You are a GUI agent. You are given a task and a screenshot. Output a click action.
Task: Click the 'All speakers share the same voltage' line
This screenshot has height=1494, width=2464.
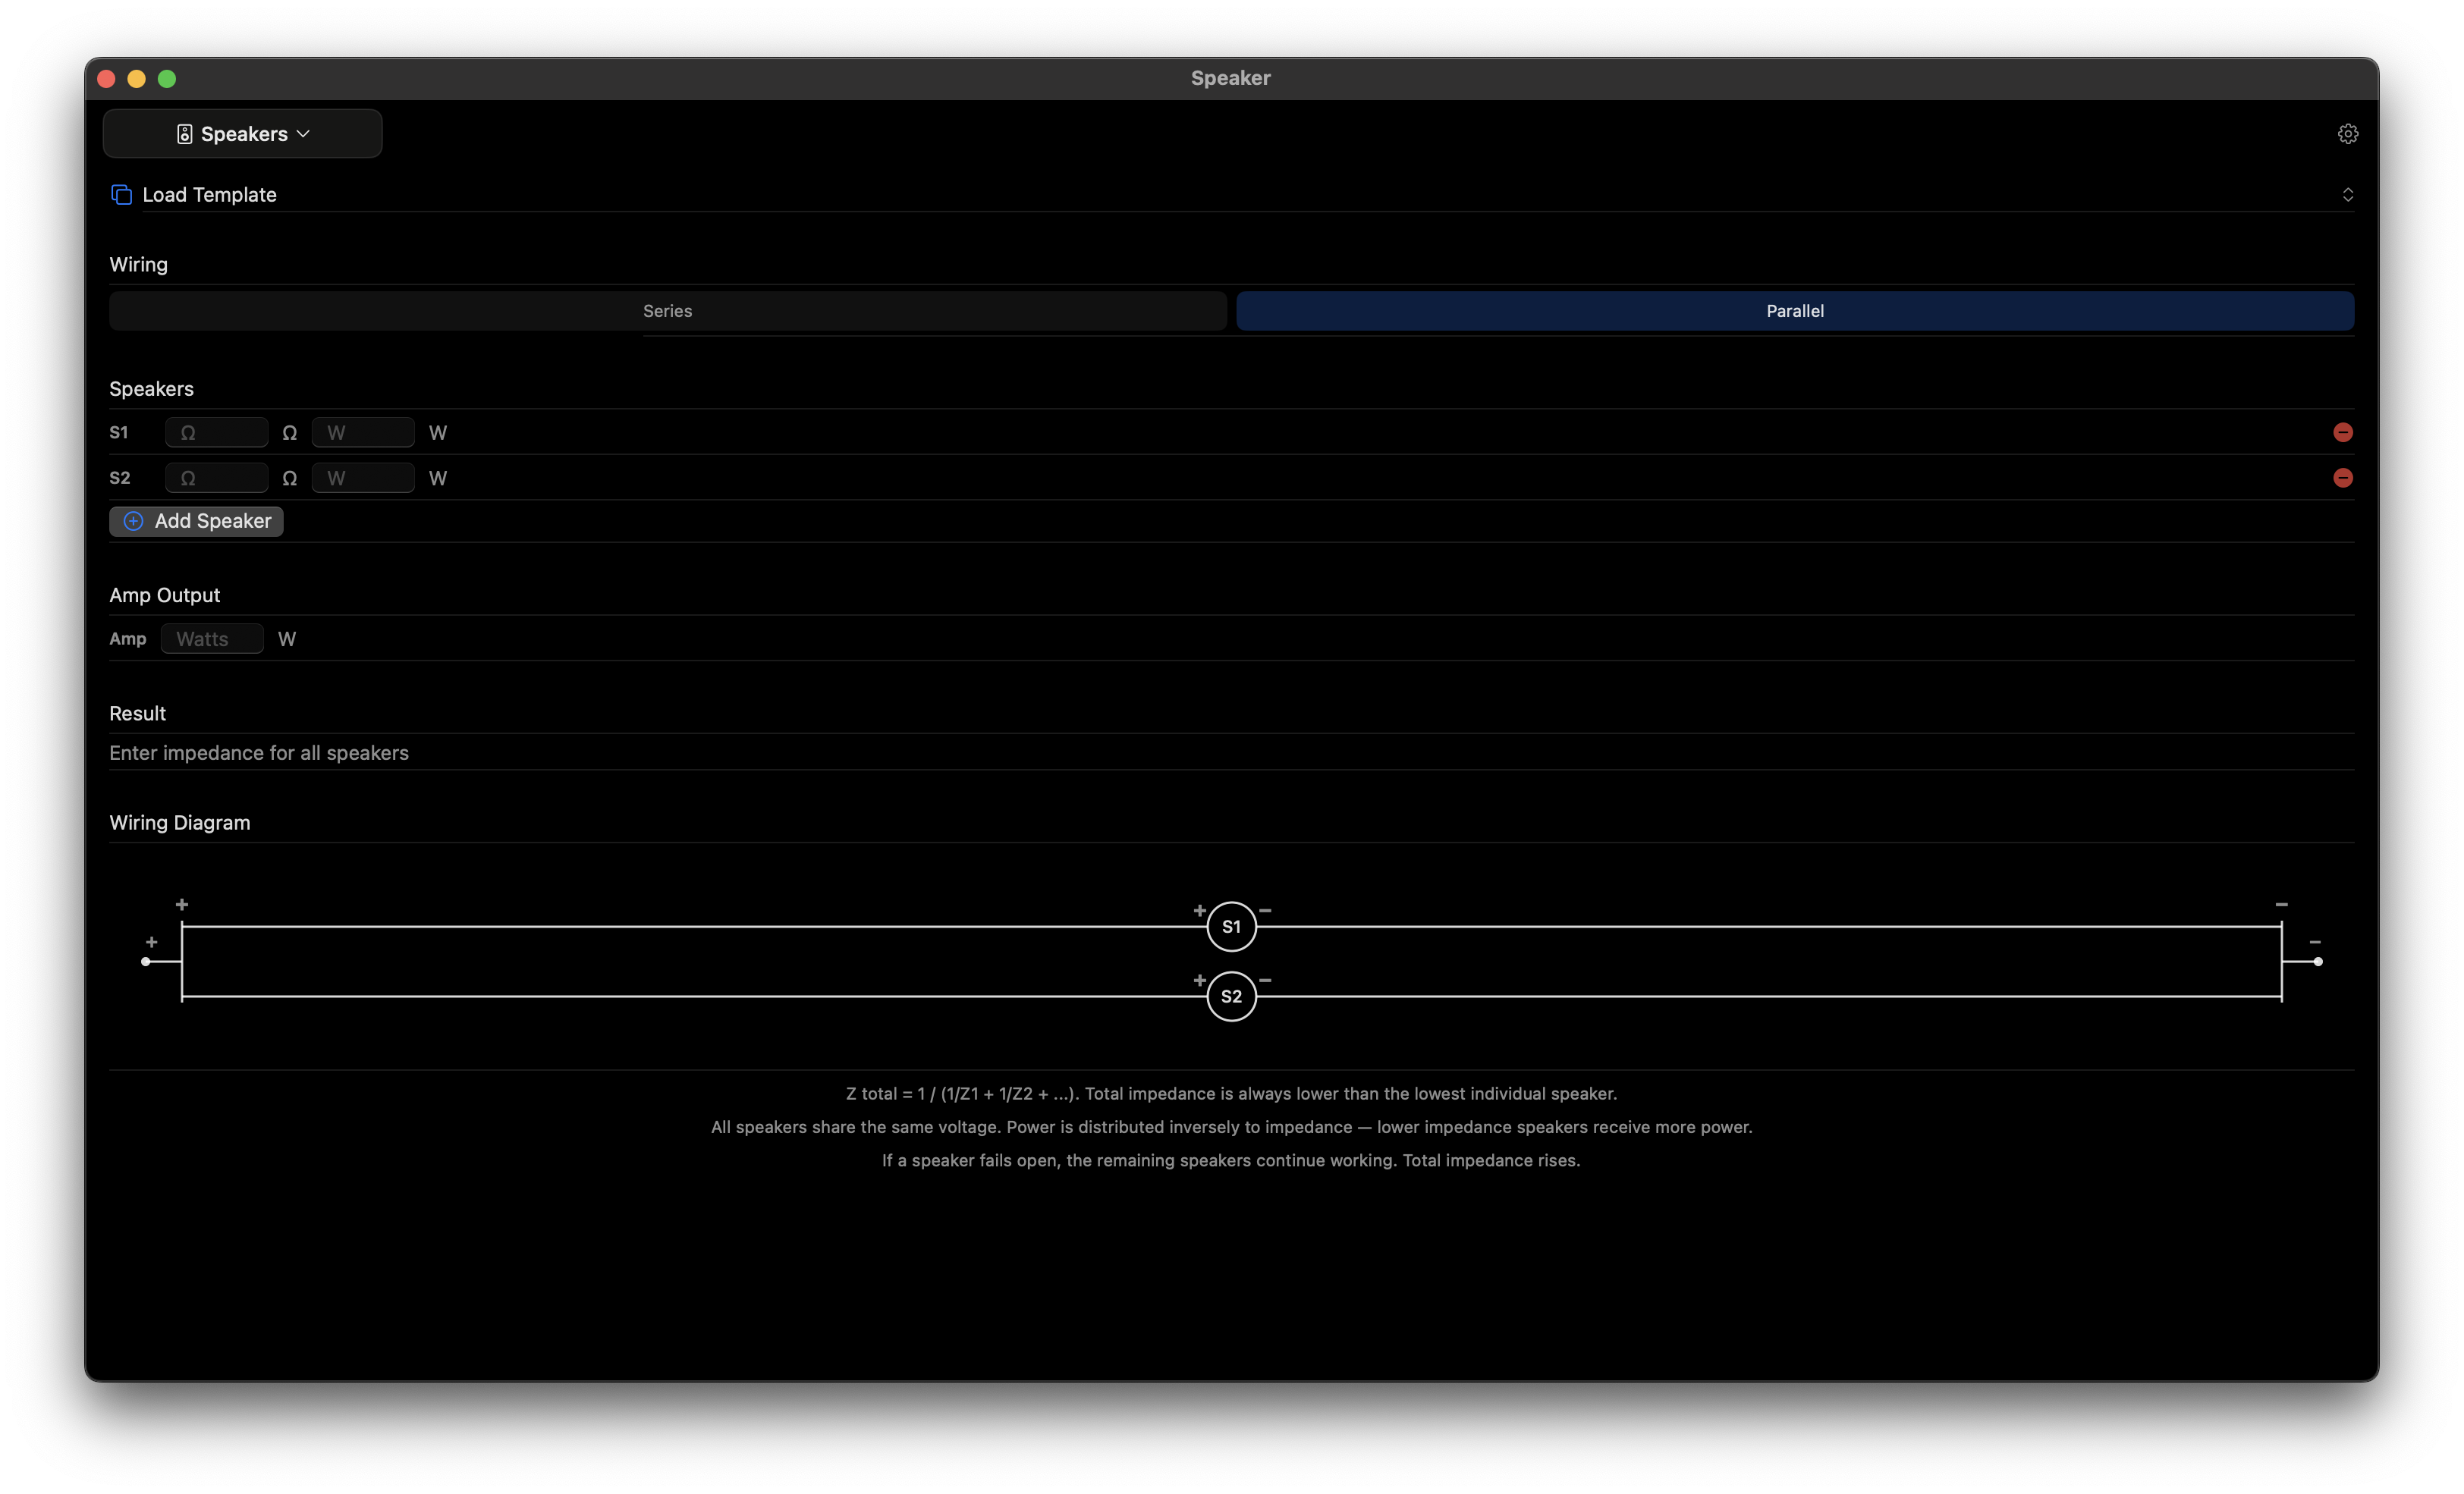pyautogui.click(x=1231, y=1128)
